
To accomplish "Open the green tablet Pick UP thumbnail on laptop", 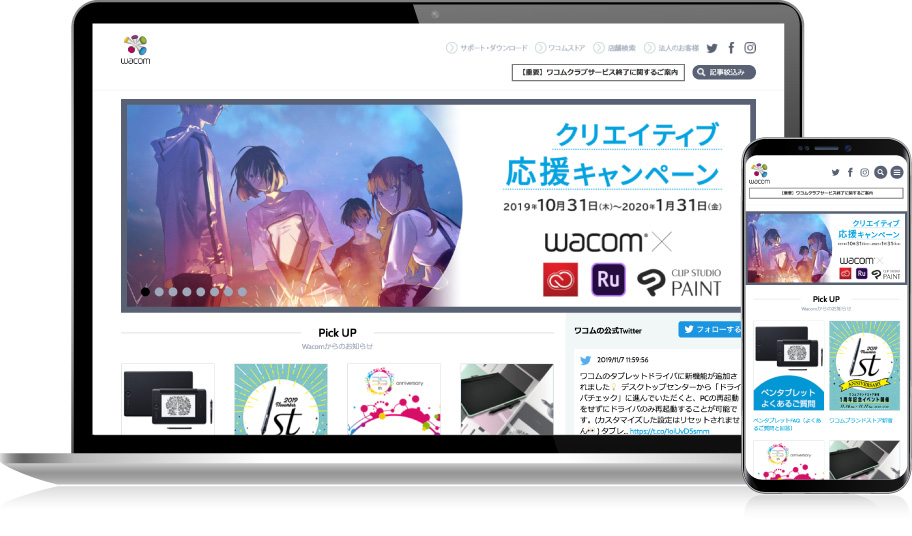I will pyautogui.click(x=507, y=399).
